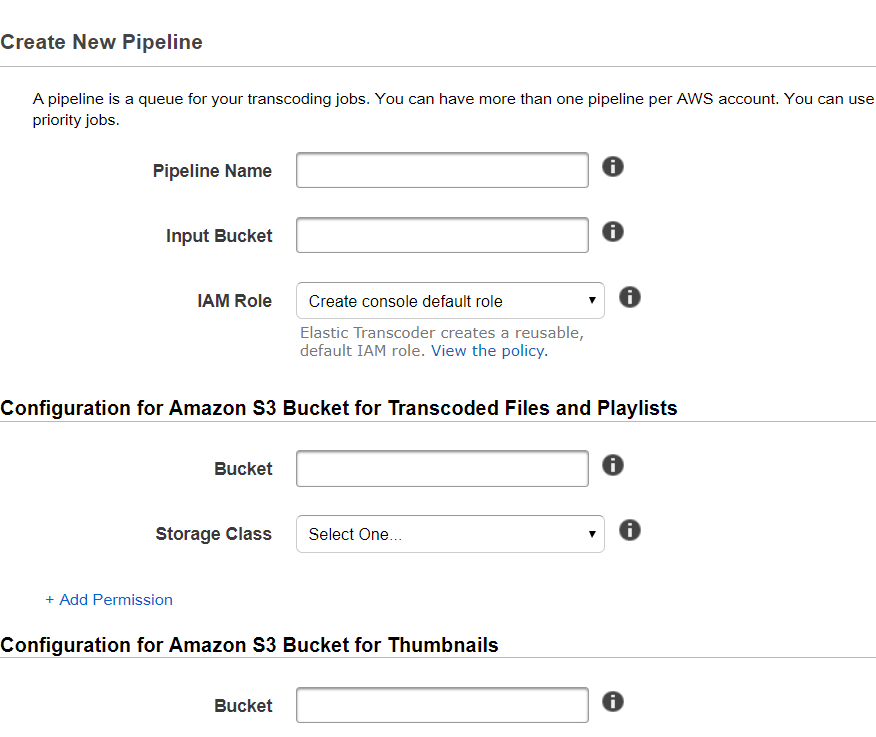This screenshot has height=737, width=876.
Task: Open the Storage Class 'Select One...' dropdown
Action: (x=450, y=534)
